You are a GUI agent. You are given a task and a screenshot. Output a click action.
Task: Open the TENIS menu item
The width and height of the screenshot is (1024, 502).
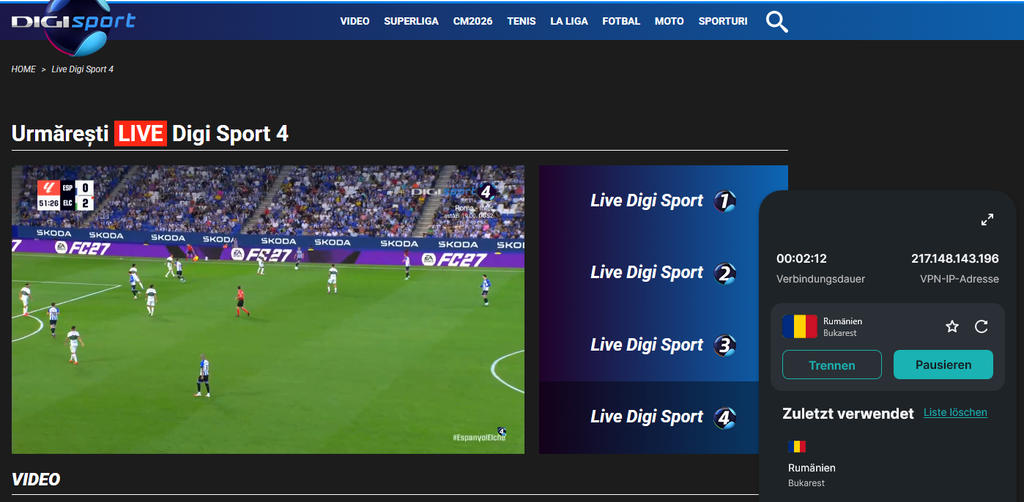(521, 22)
